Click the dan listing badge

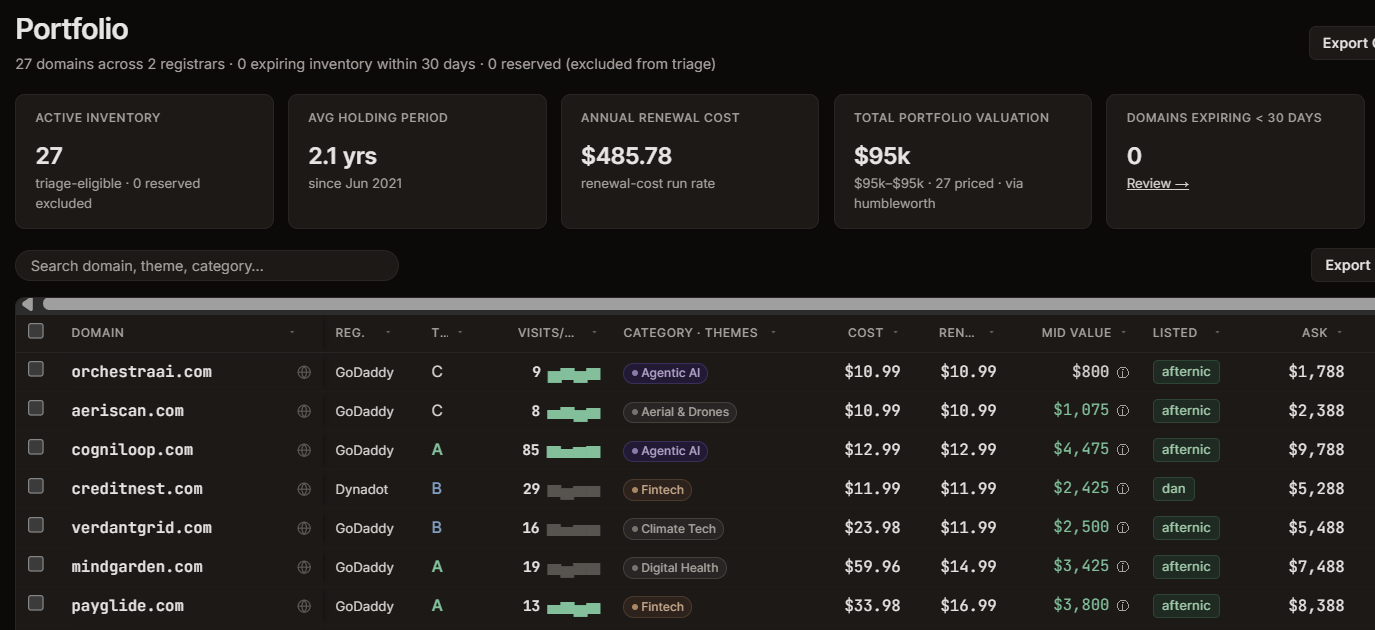(1173, 489)
